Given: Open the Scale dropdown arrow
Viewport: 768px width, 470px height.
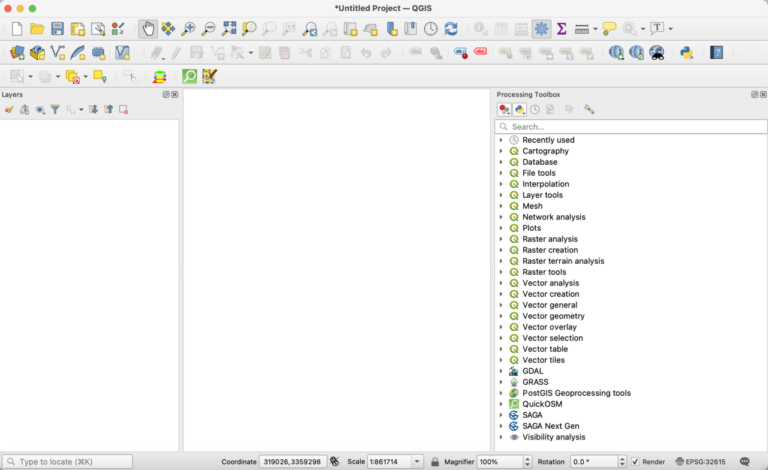Looking at the screenshot, I should pos(417,462).
